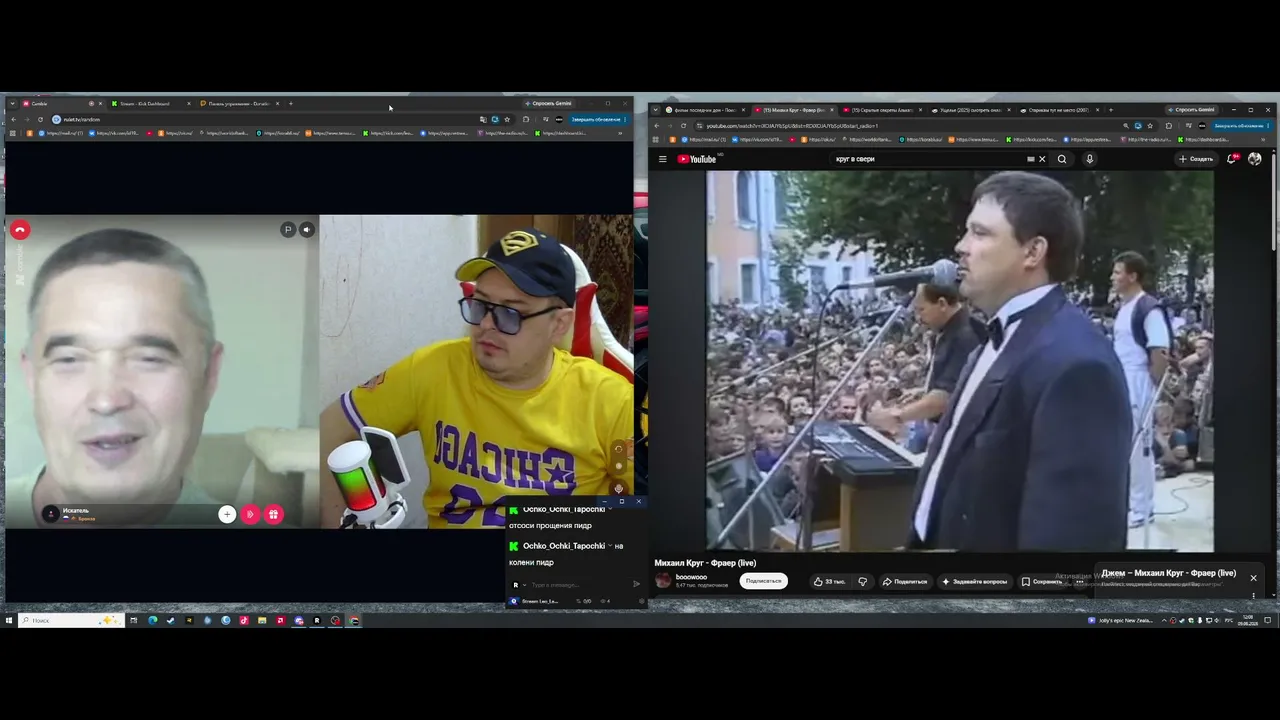Send a gift with the pink gift button
The height and width of the screenshot is (720, 1280).
273,514
